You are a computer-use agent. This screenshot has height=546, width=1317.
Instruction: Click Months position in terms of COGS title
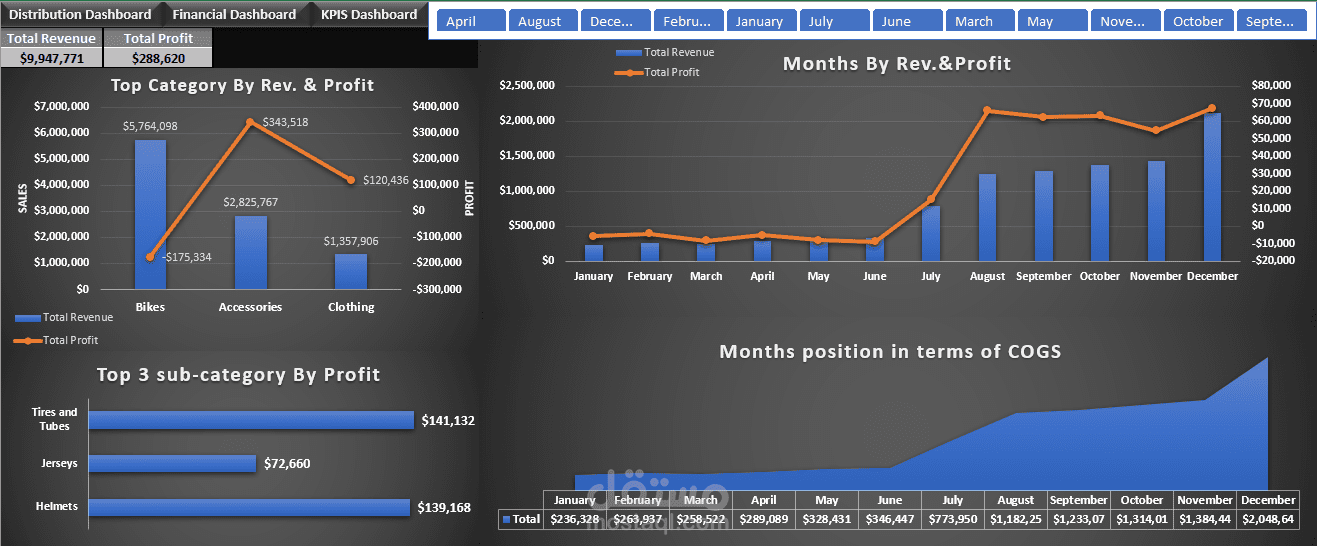[x=890, y=352]
